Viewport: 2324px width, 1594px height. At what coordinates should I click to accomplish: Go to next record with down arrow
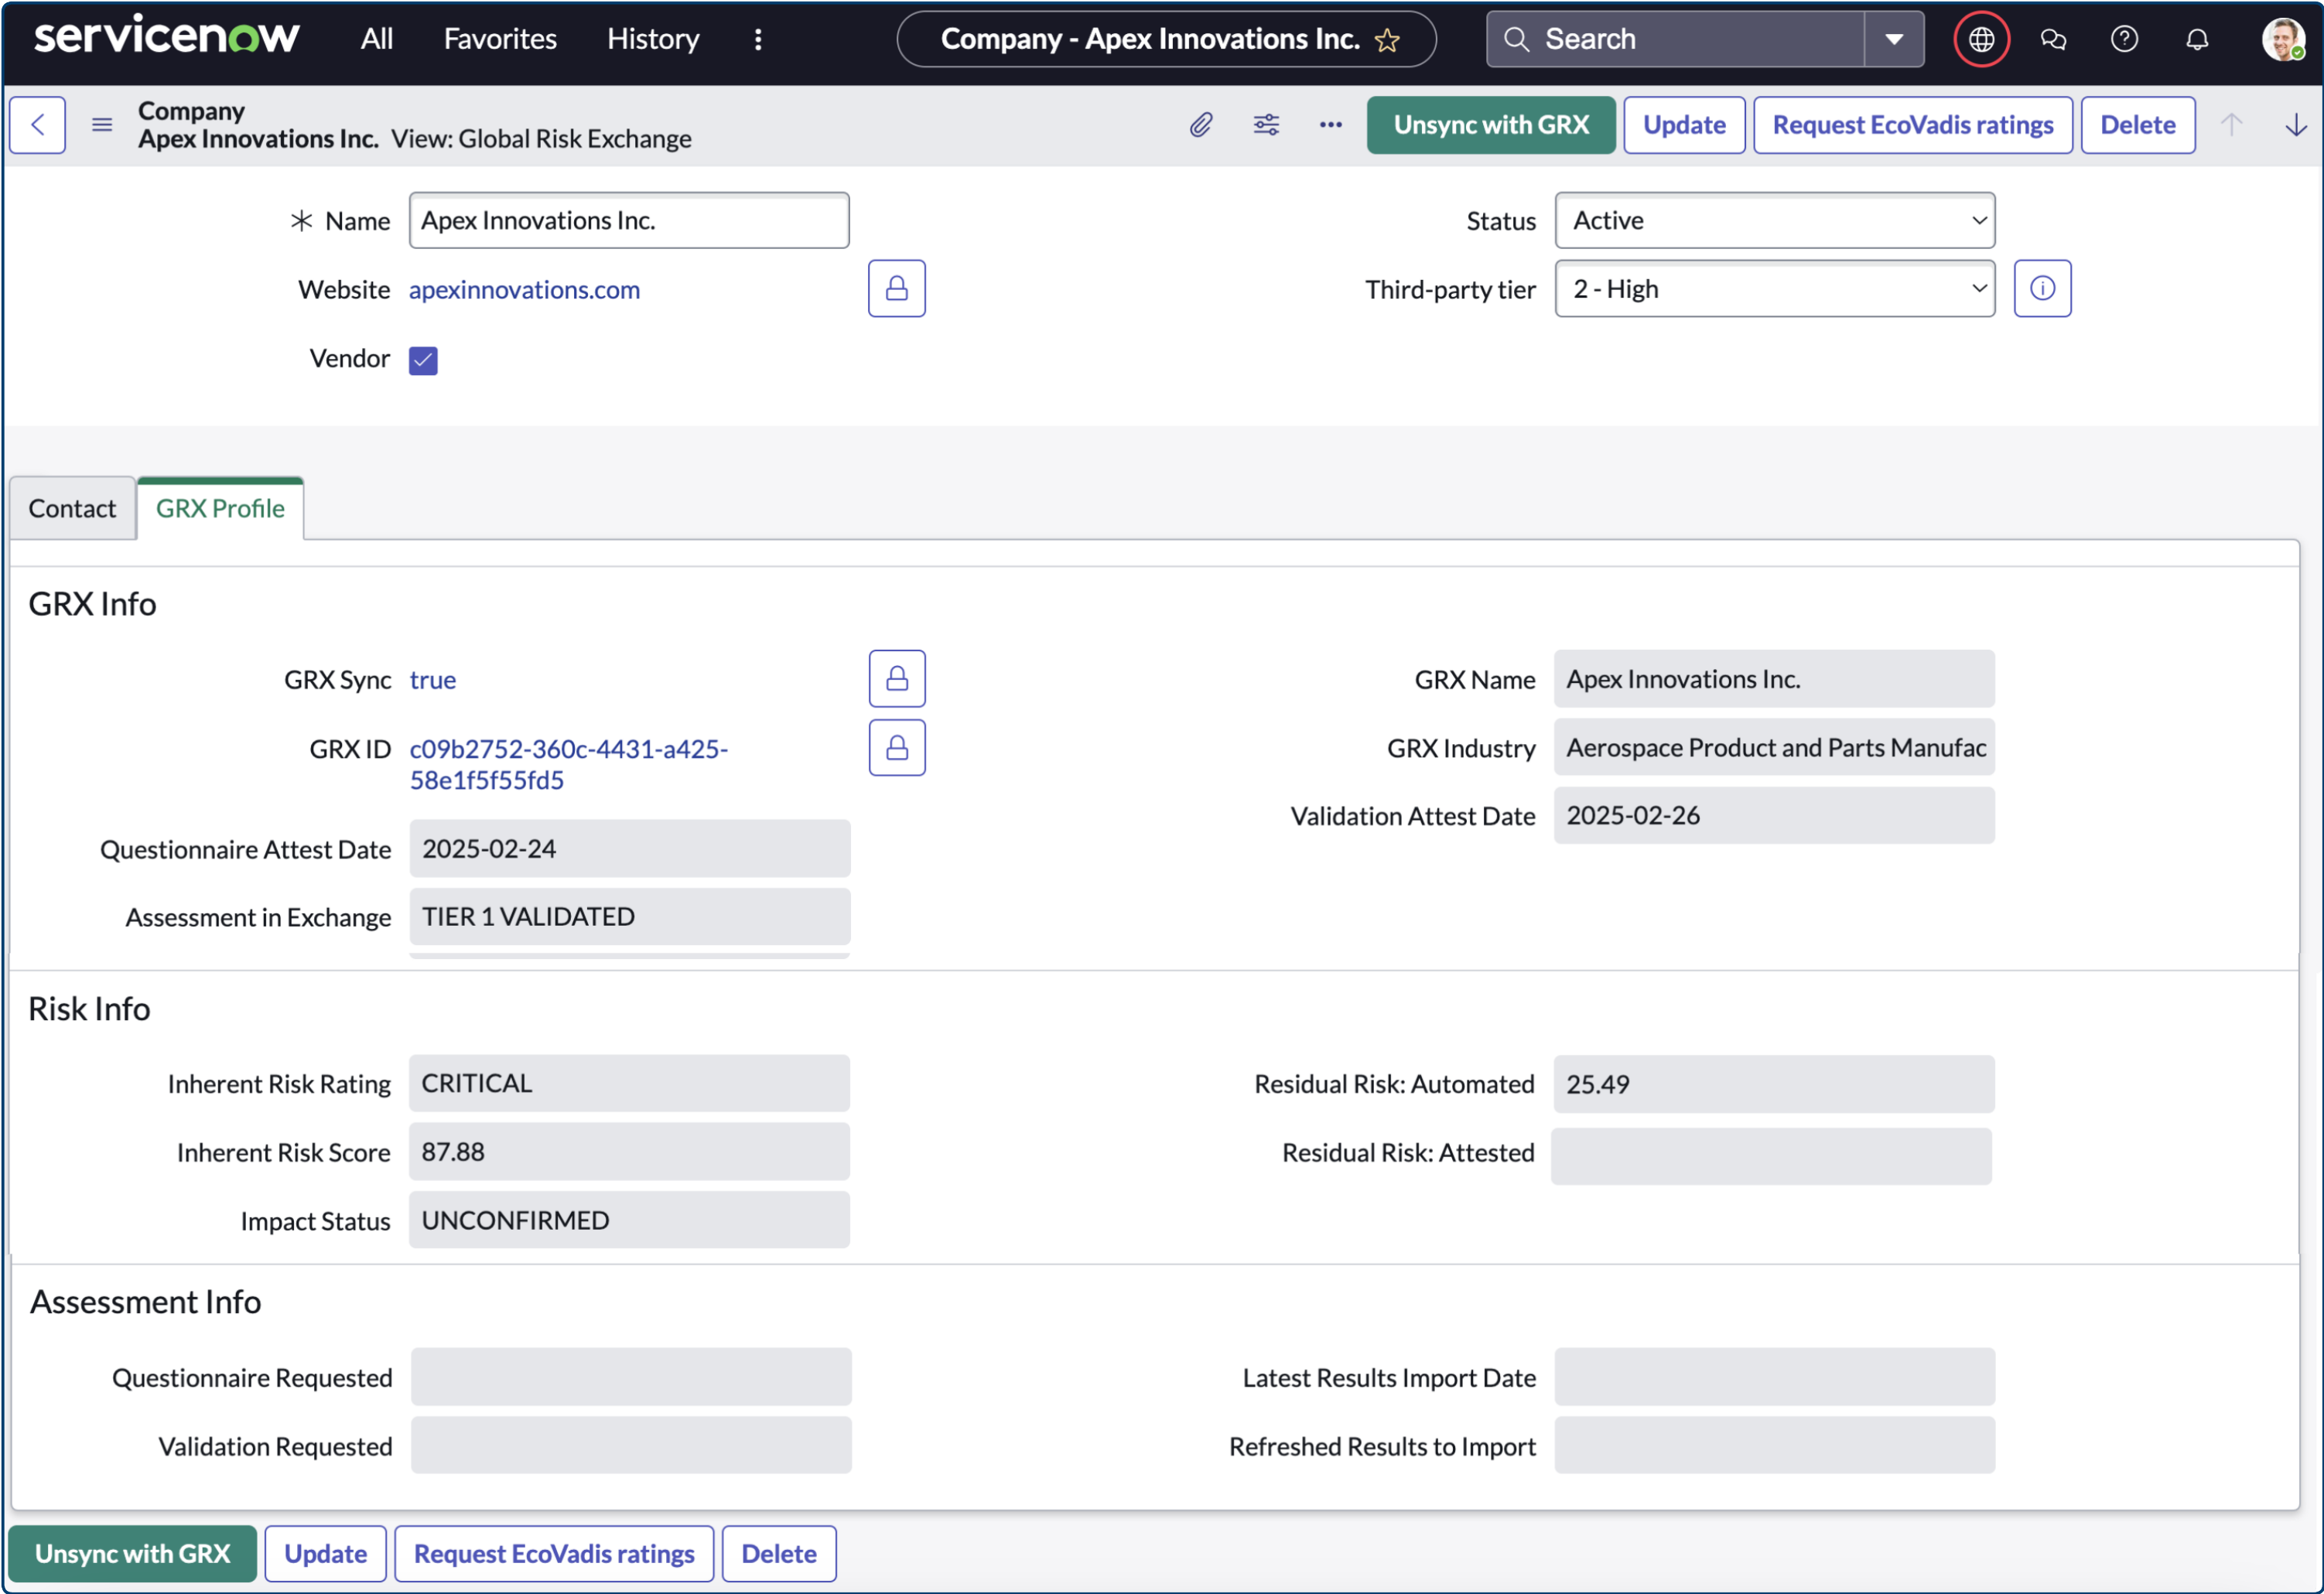(x=2296, y=125)
